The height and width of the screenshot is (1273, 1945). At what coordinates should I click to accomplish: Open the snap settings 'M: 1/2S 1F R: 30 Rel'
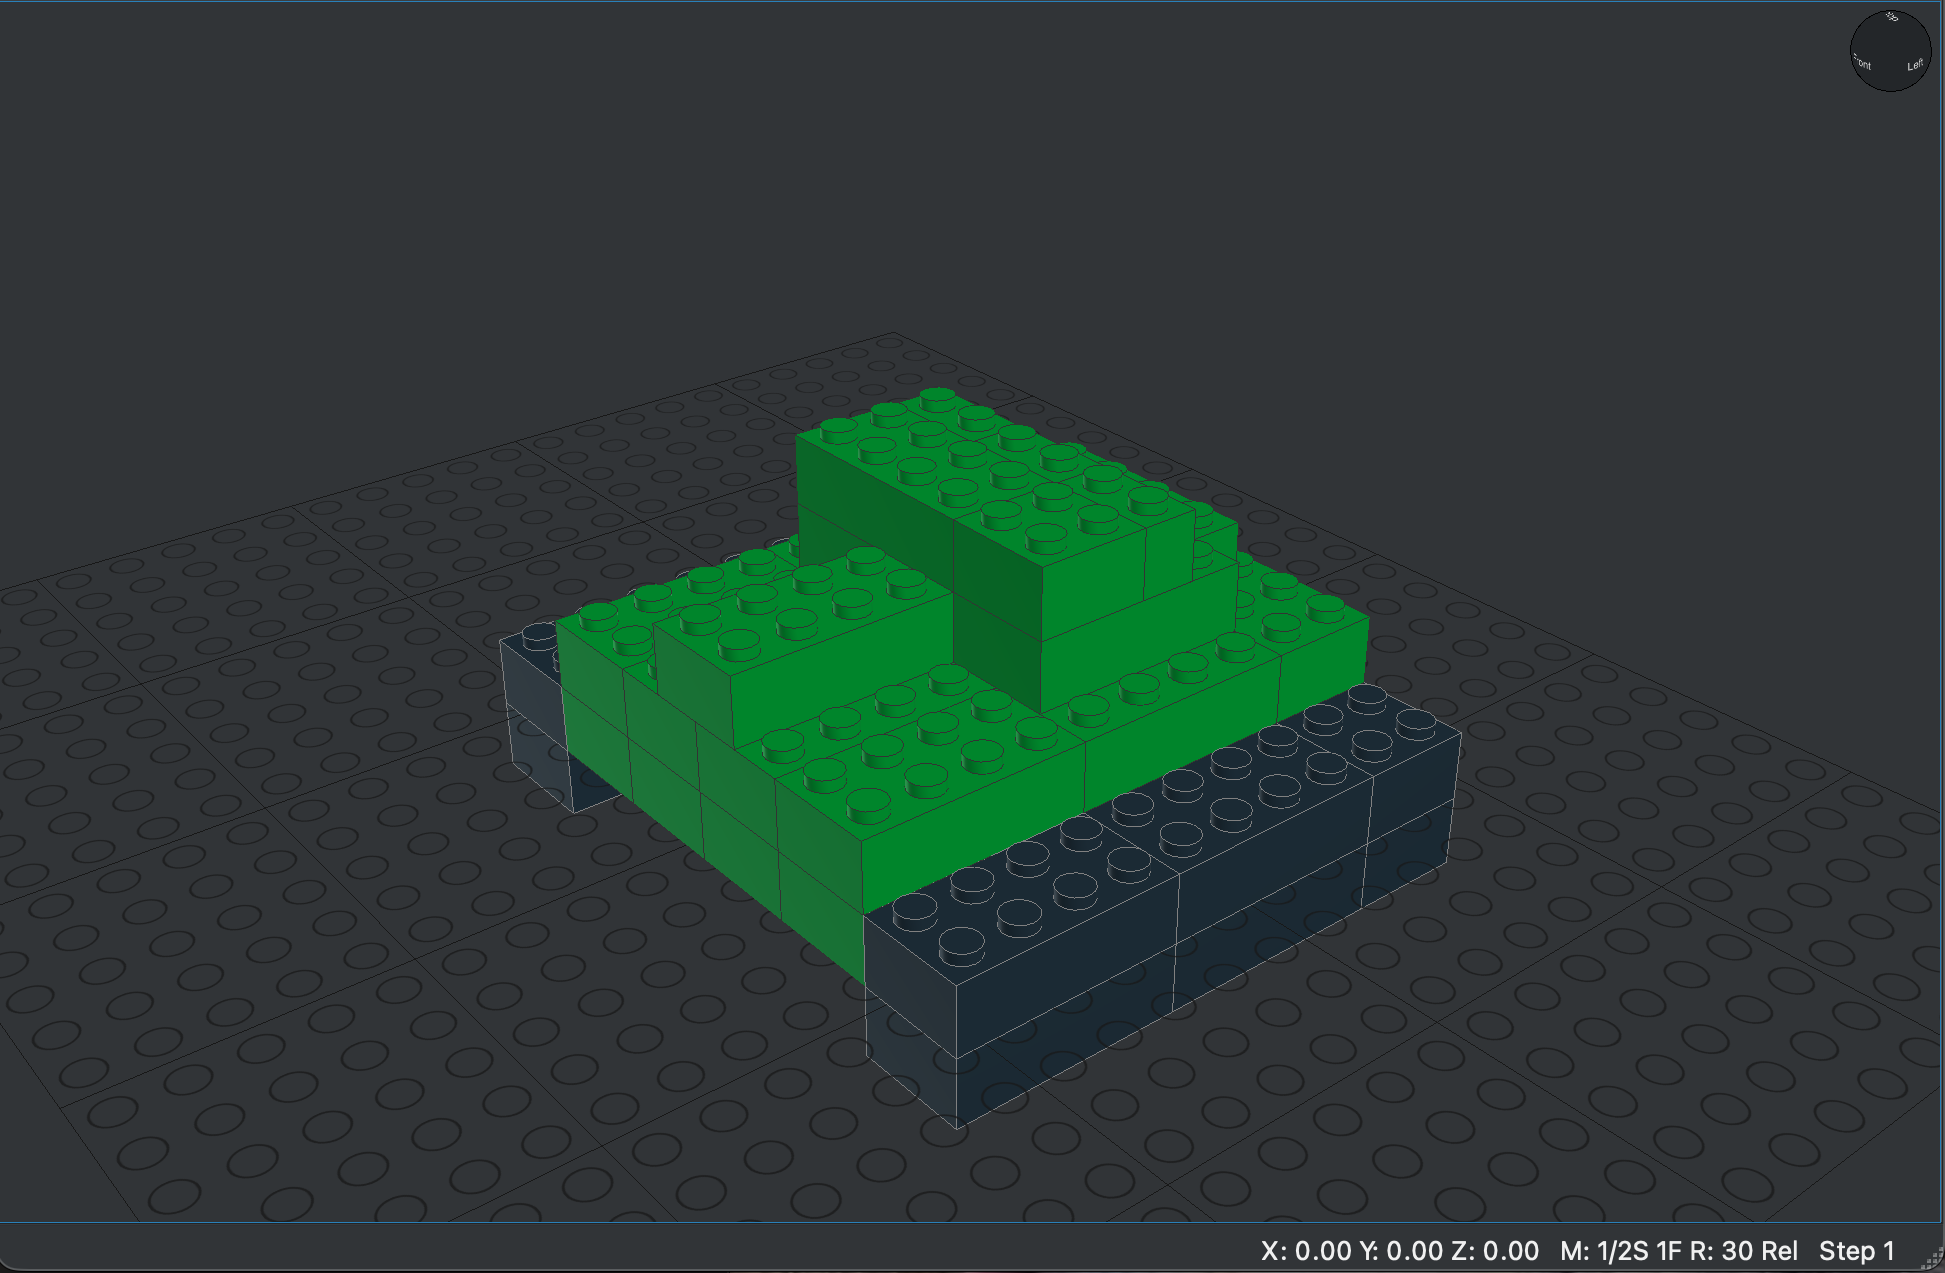1678,1251
